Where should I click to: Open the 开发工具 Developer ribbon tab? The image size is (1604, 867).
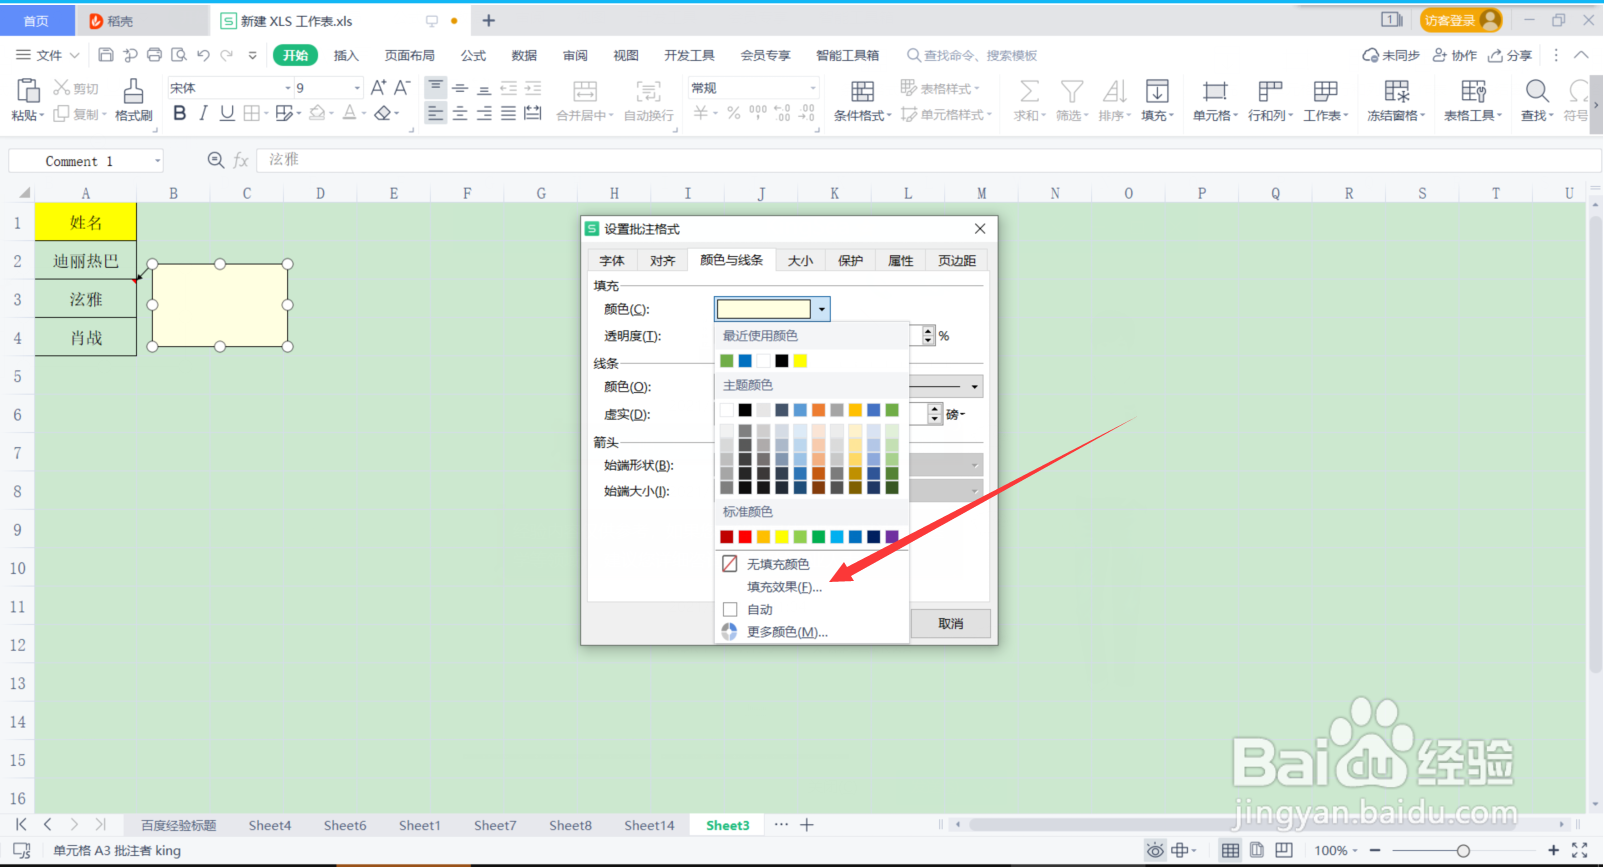point(690,55)
